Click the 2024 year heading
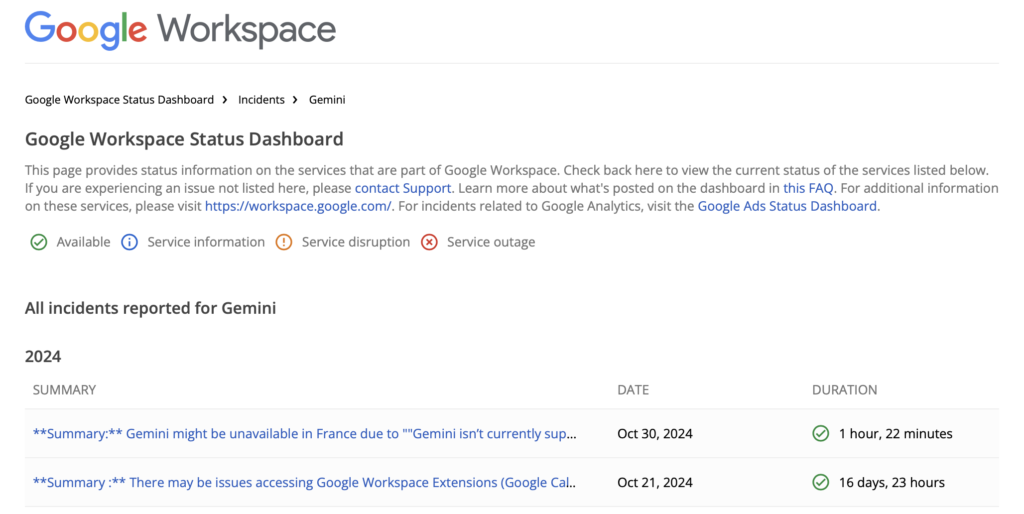This screenshot has height=514, width=1024. point(43,357)
